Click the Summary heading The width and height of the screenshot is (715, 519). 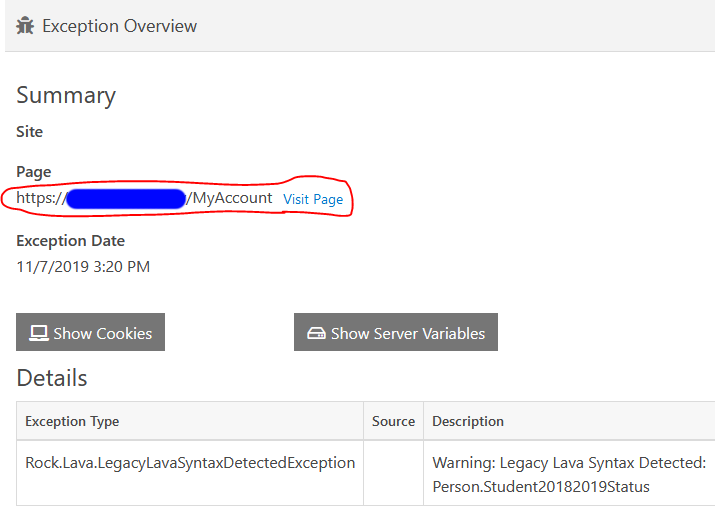pos(66,95)
